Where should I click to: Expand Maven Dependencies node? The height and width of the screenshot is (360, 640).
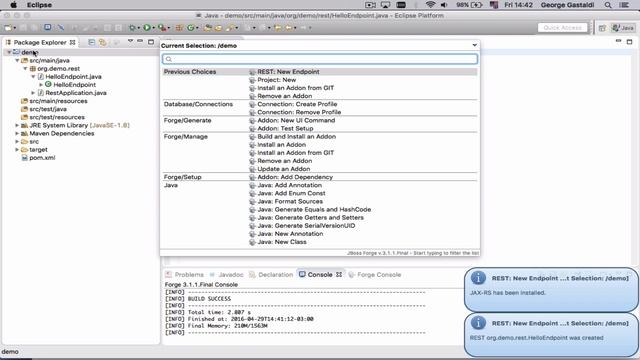point(17,133)
